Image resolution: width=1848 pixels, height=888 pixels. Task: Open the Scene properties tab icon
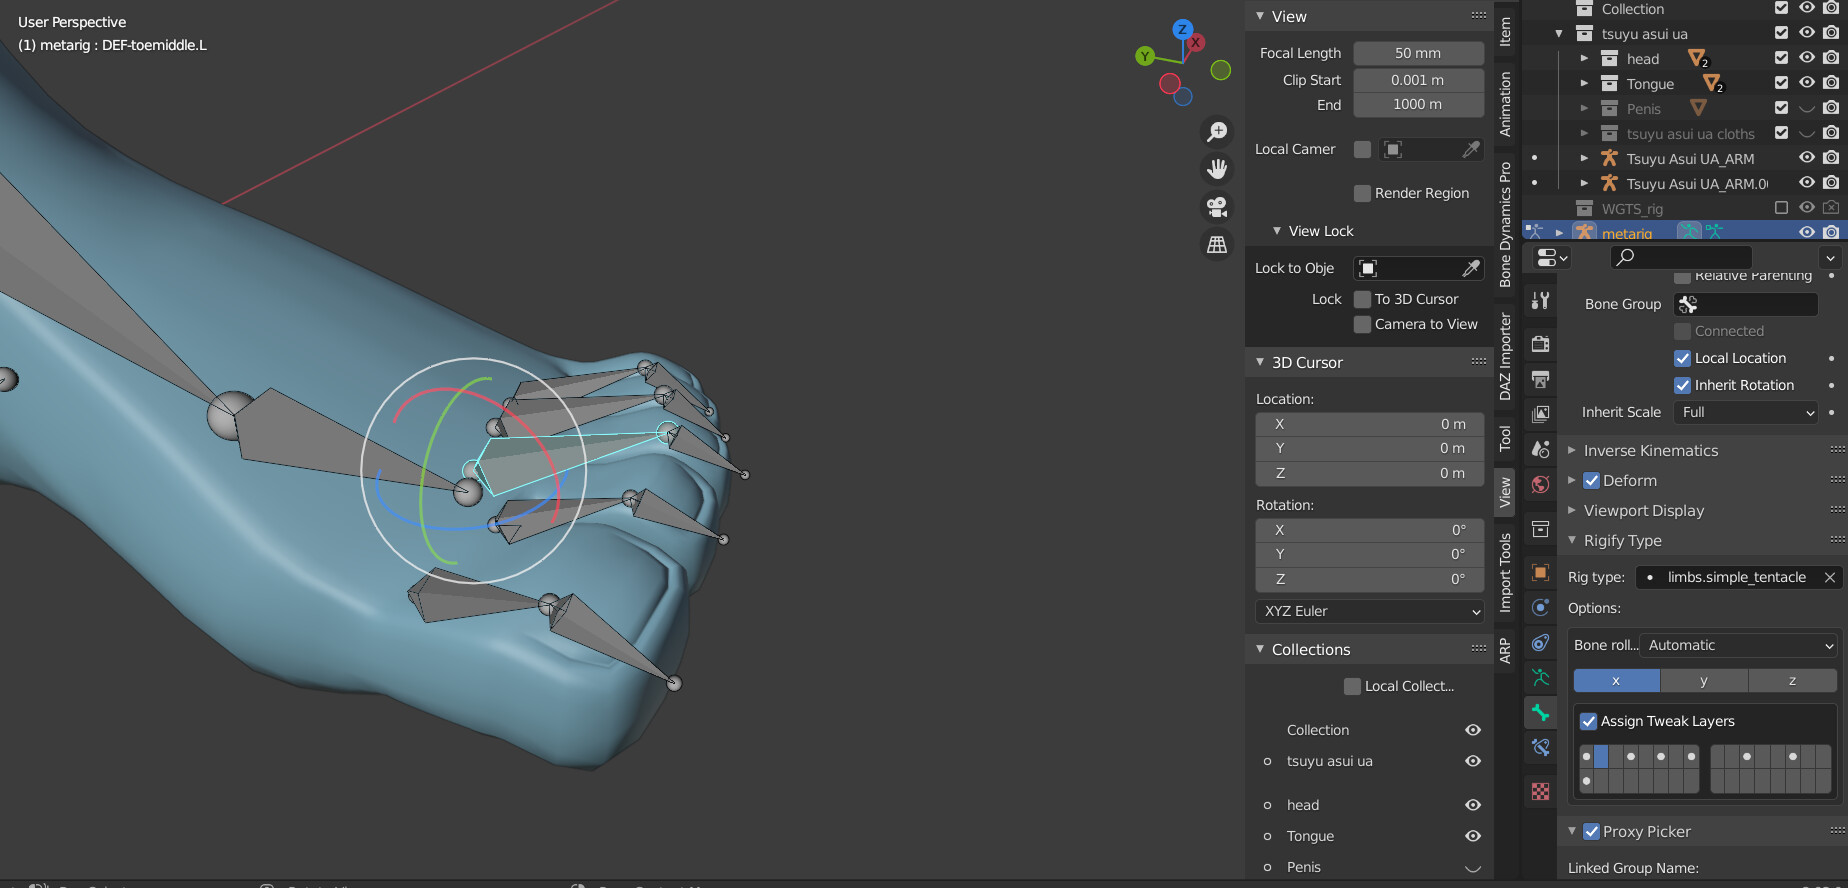pyautogui.click(x=1541, y=449)
